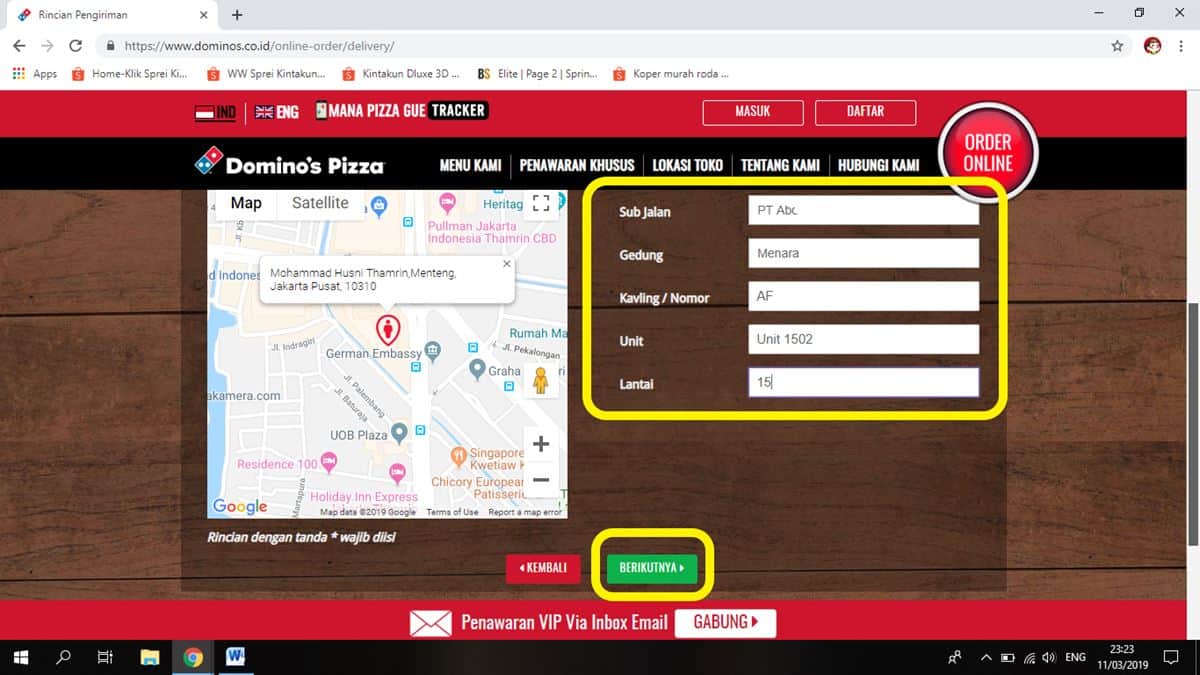Open the Windows Start menu
The width and height of the screenshot is (1200, 675).
(20, 657)
